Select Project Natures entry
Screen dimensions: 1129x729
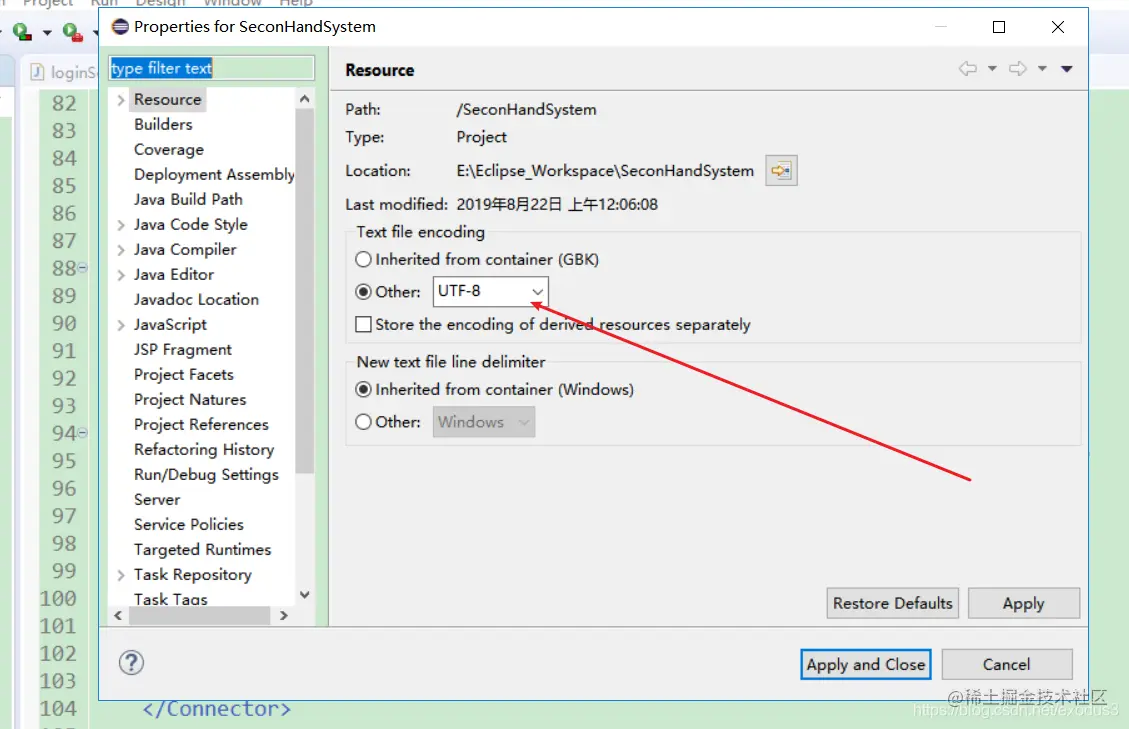(190, 400)
